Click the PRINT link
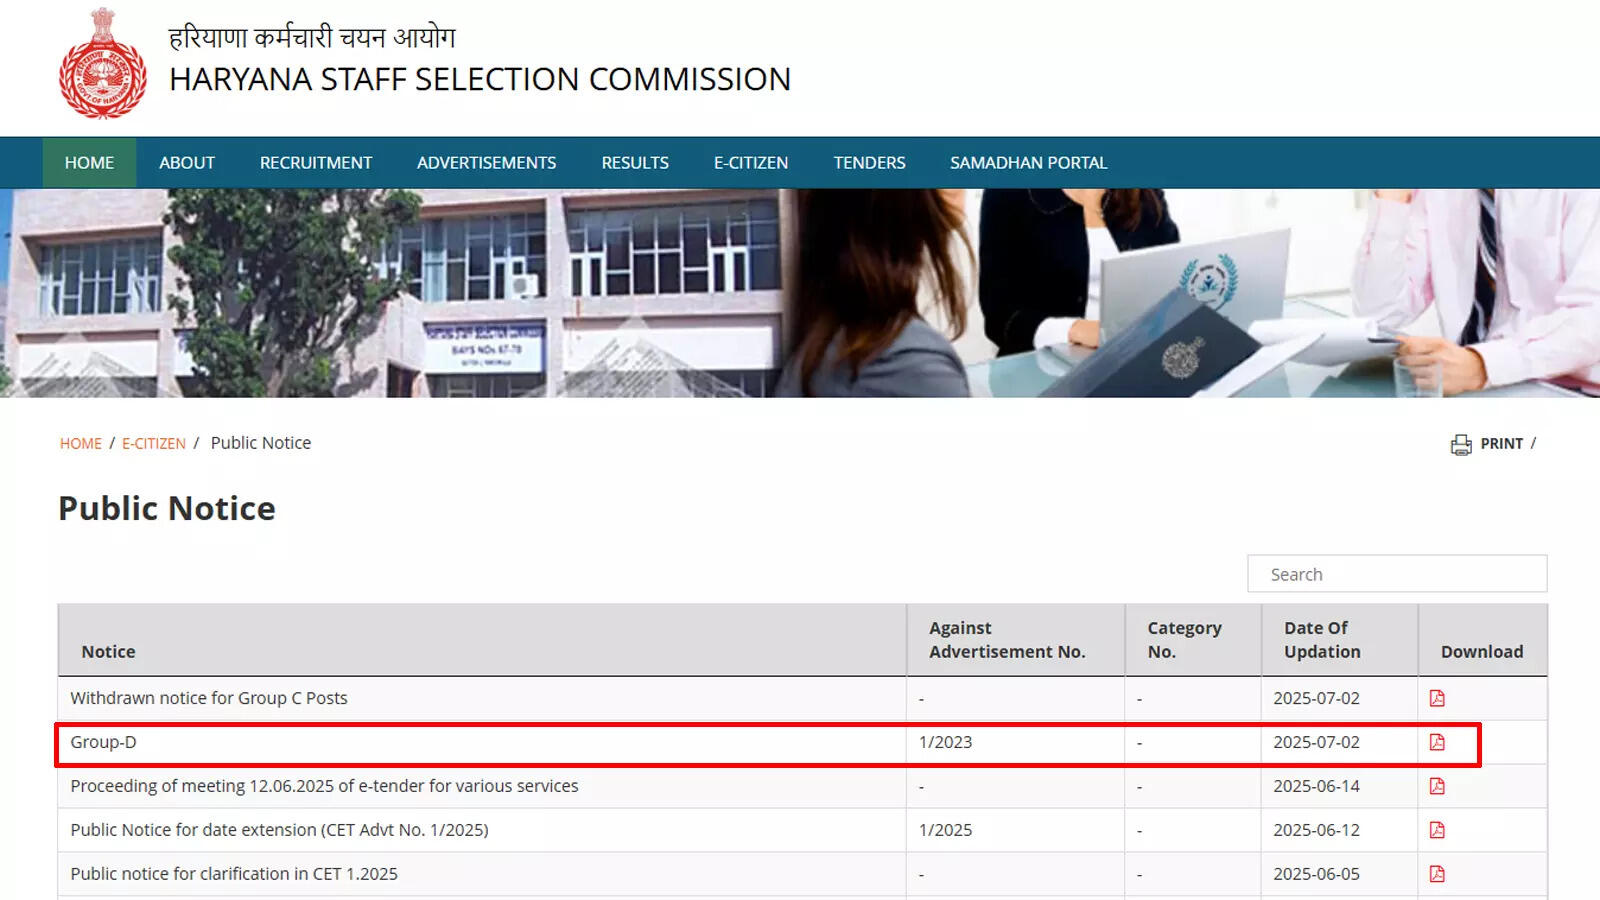 (1501, 444)
